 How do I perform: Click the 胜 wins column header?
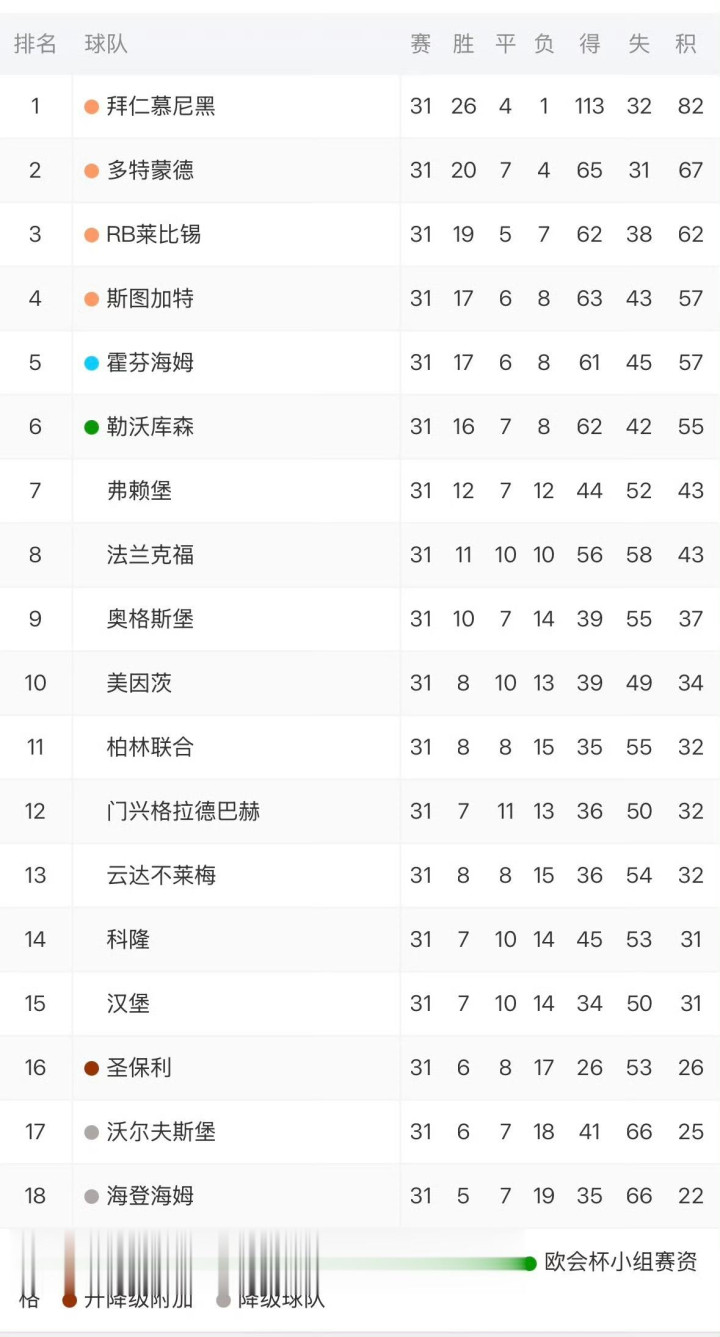tap(463, 44)
